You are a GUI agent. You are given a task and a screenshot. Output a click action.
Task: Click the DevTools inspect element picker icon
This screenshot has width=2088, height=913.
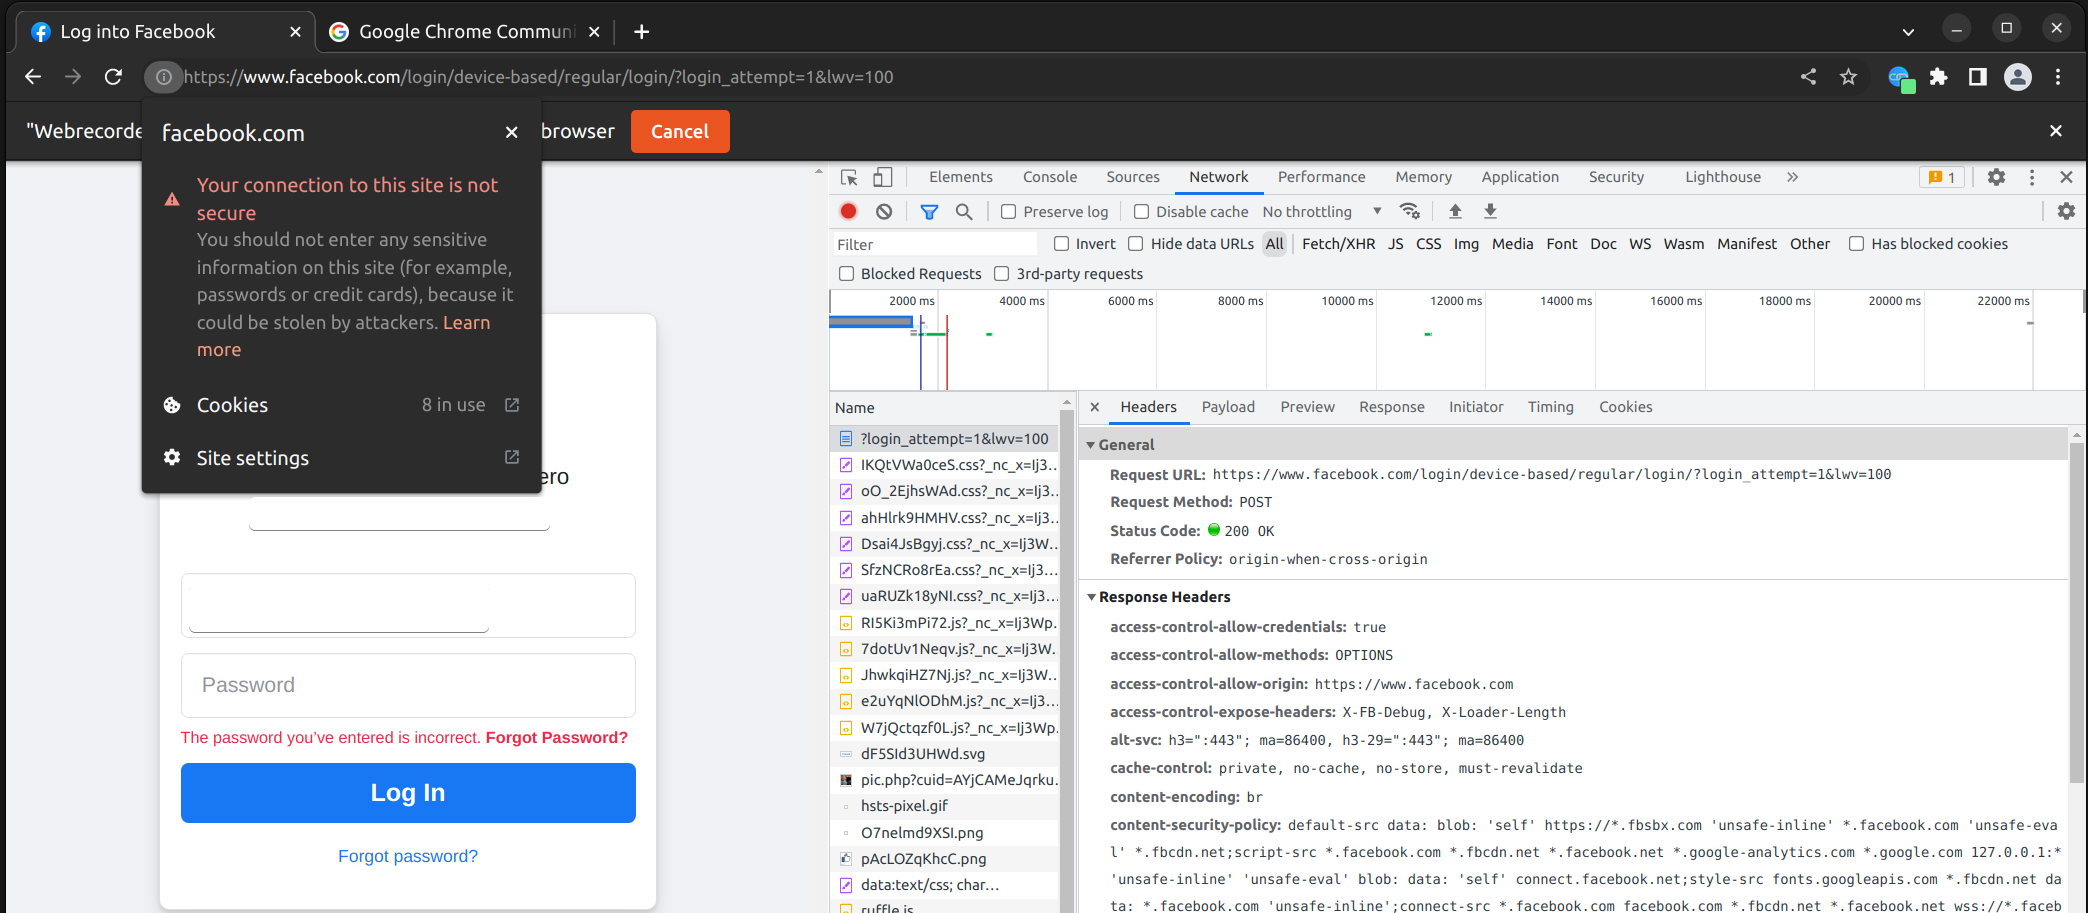point(849,177)
